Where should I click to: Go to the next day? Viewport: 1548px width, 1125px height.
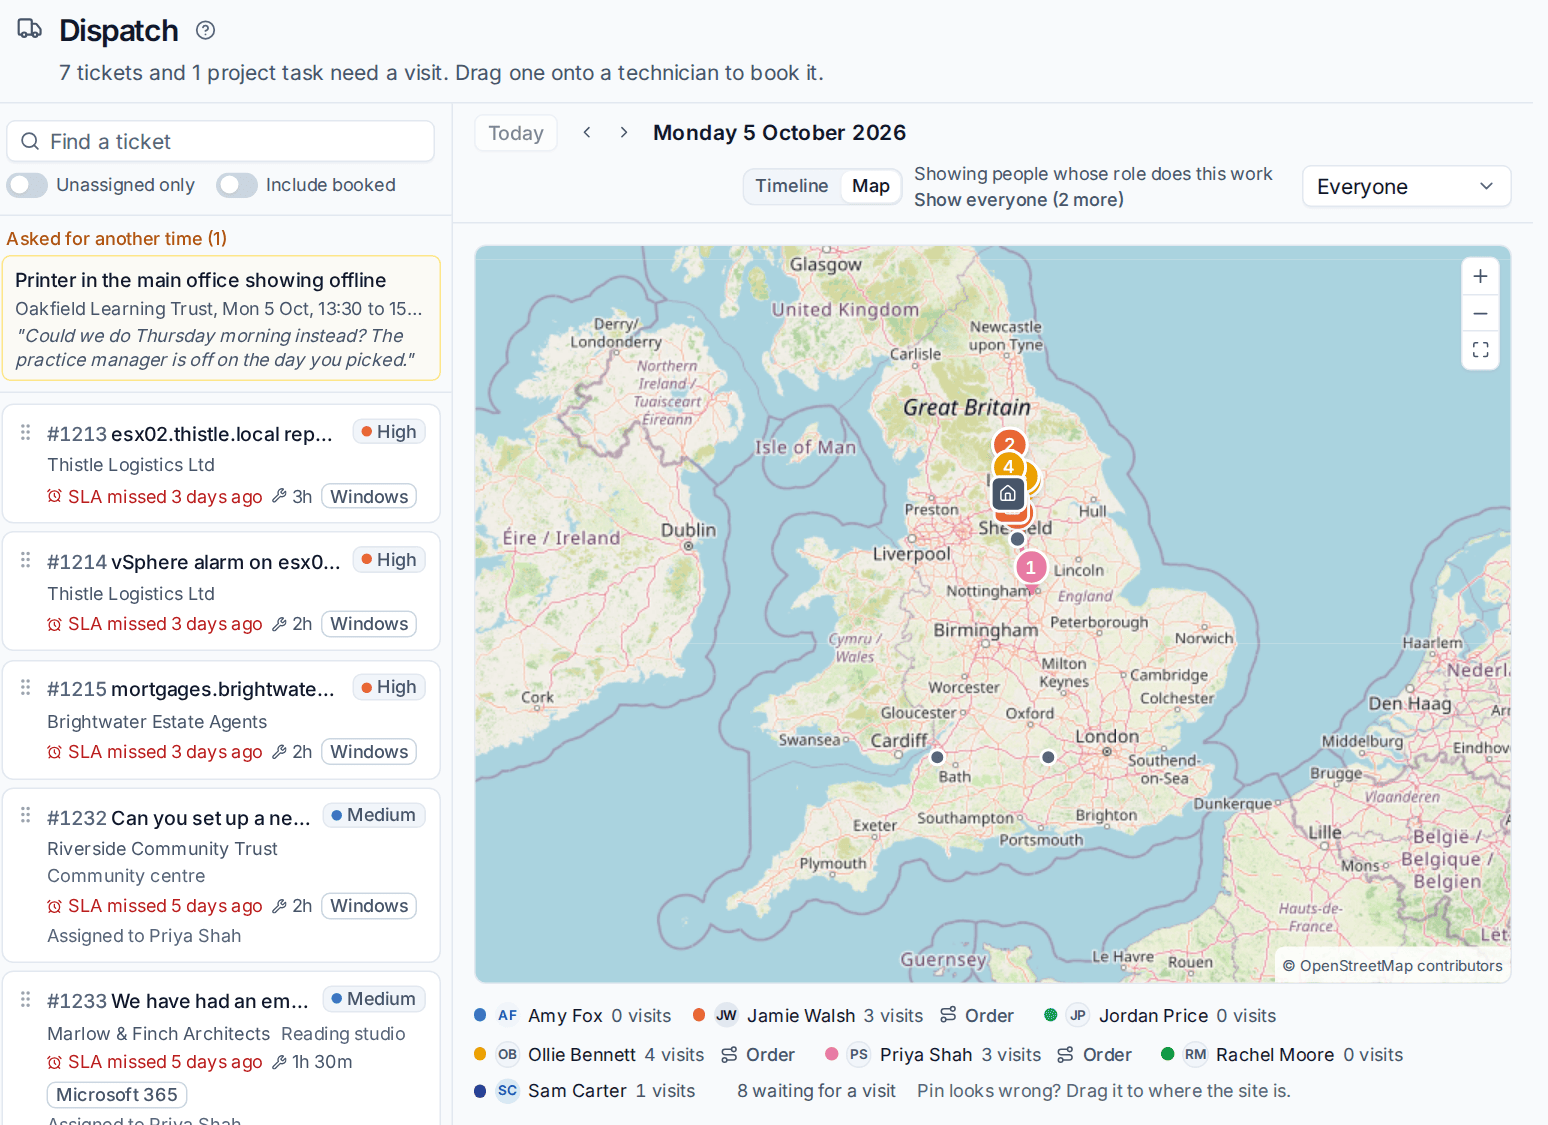(x=624, y=132)
